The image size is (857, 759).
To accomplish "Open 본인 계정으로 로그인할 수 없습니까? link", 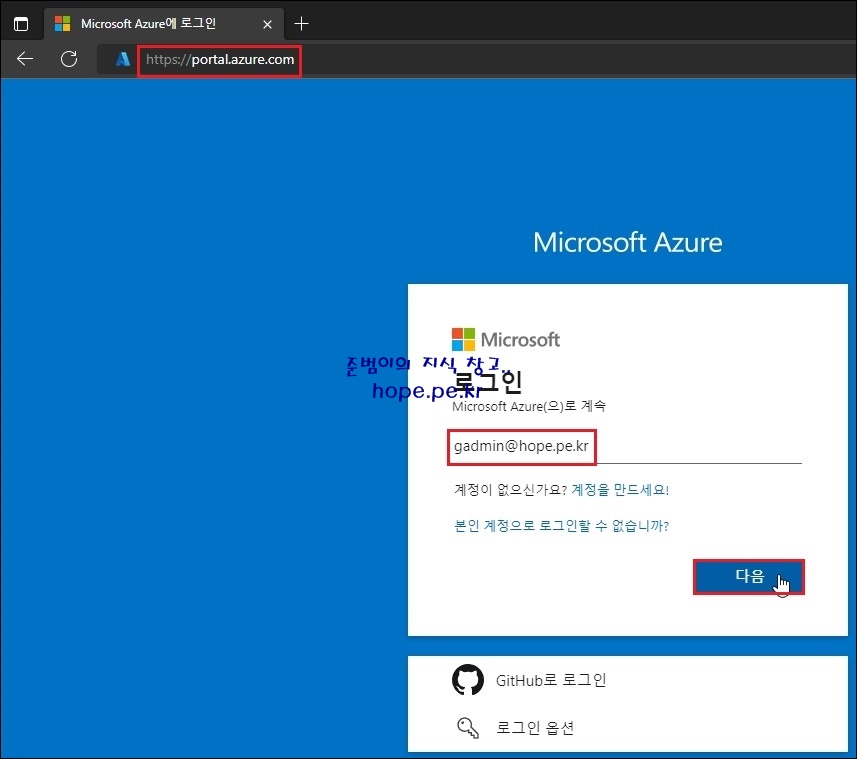I will point(561,526).
